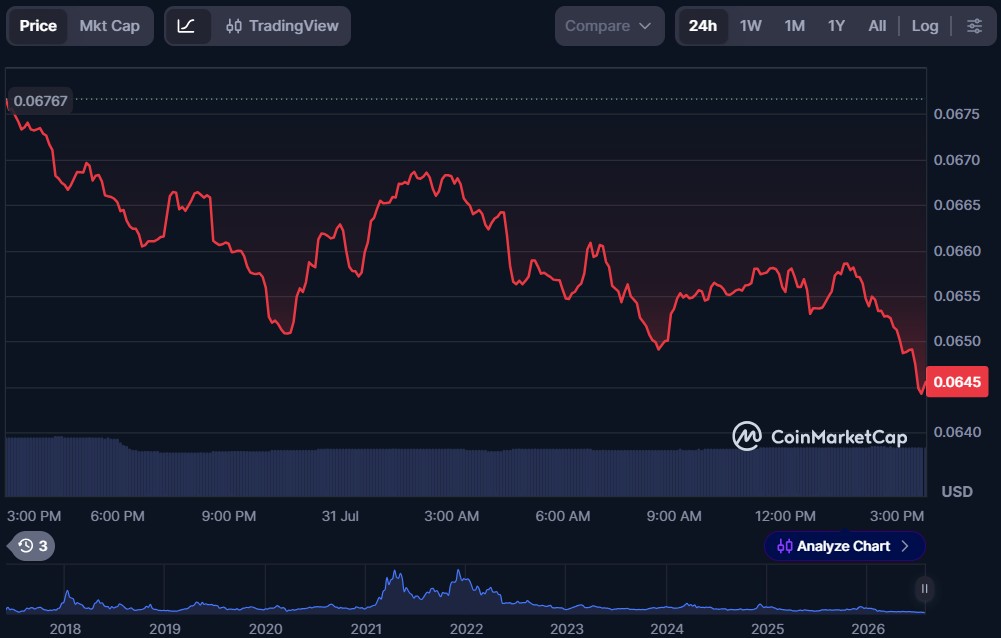Click the 2021 peak in the history overview

click(395, 573)
